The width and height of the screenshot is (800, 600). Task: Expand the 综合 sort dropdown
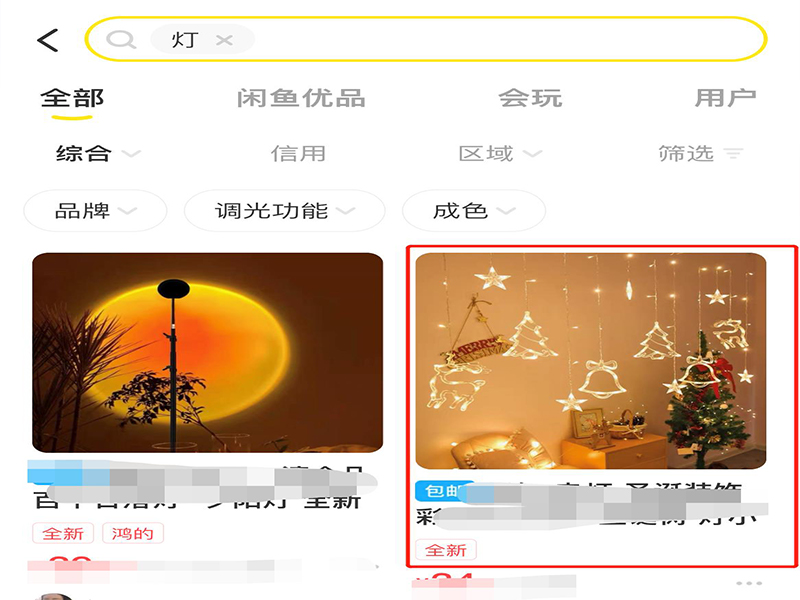click(97, 154)
